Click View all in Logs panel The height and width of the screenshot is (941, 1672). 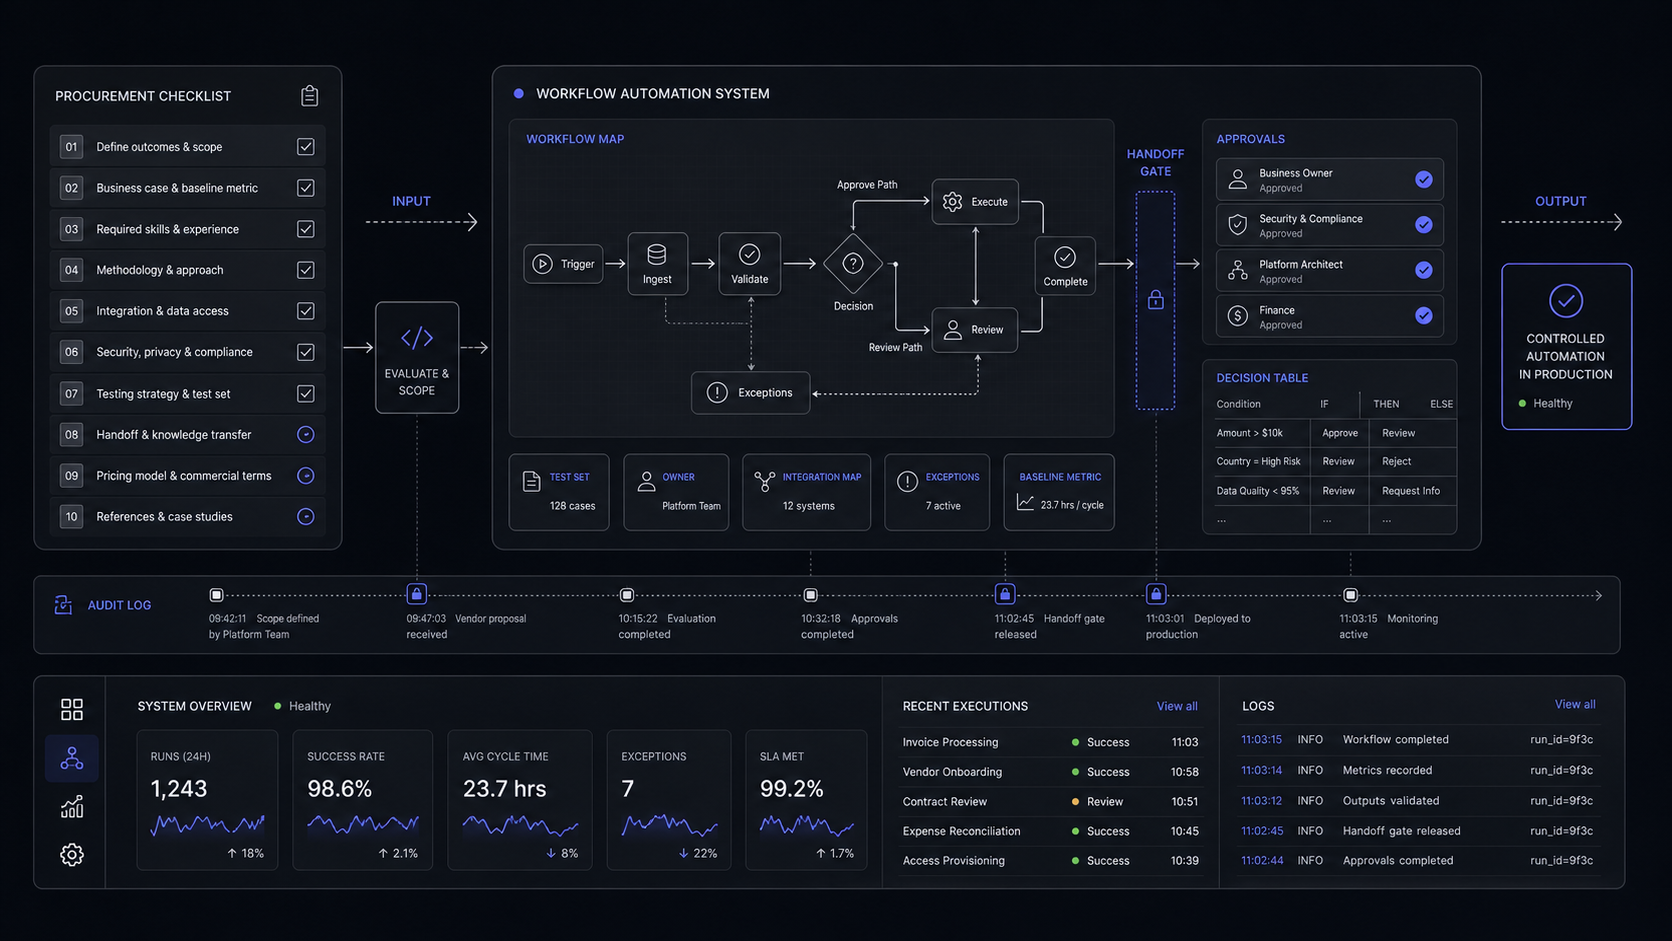click(1575, 705)
